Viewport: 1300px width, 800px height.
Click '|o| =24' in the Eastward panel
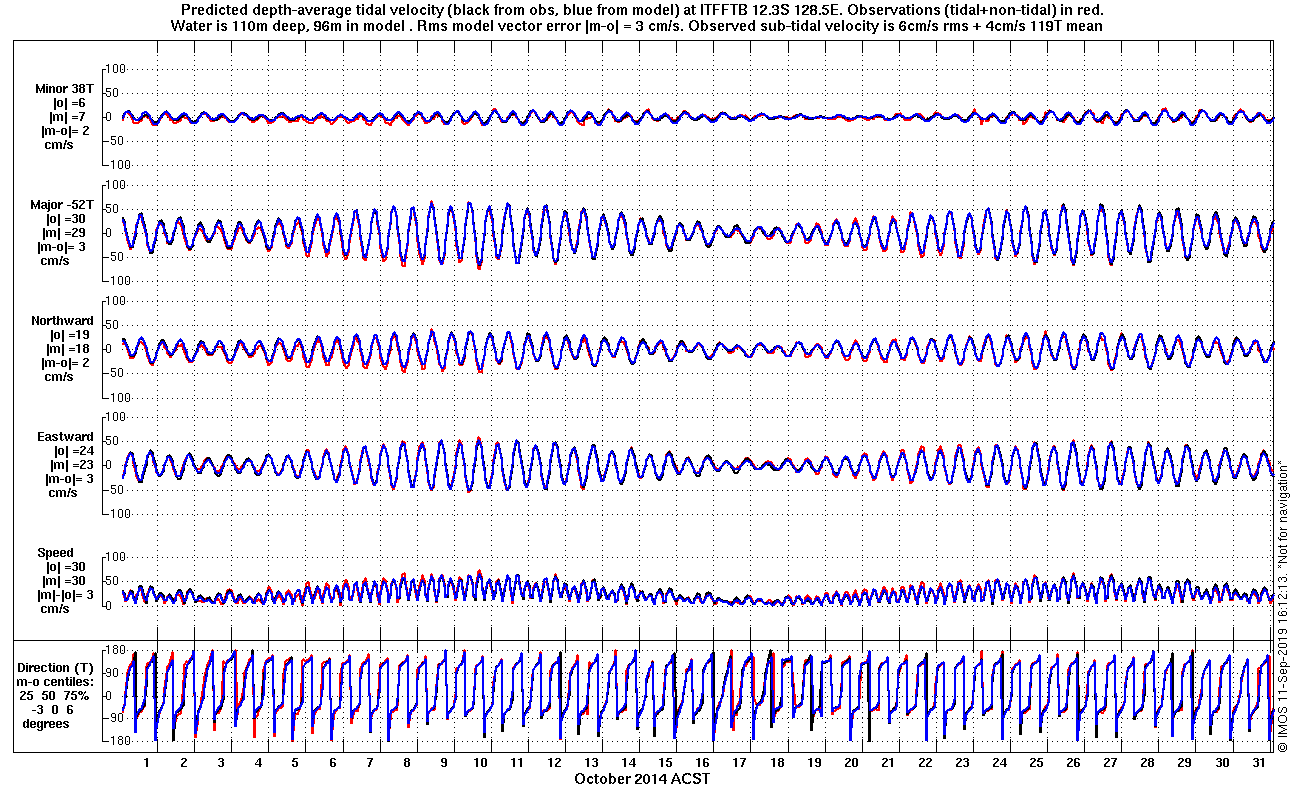coord(70,451)
